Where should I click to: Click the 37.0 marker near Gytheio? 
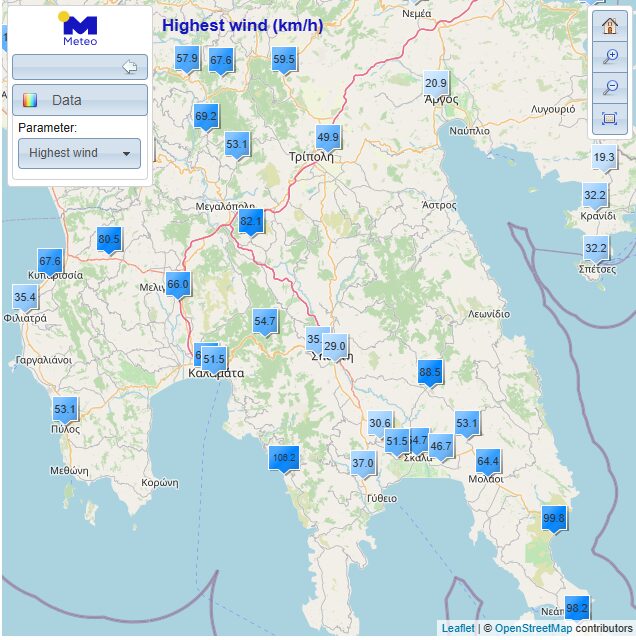[363, 463]
